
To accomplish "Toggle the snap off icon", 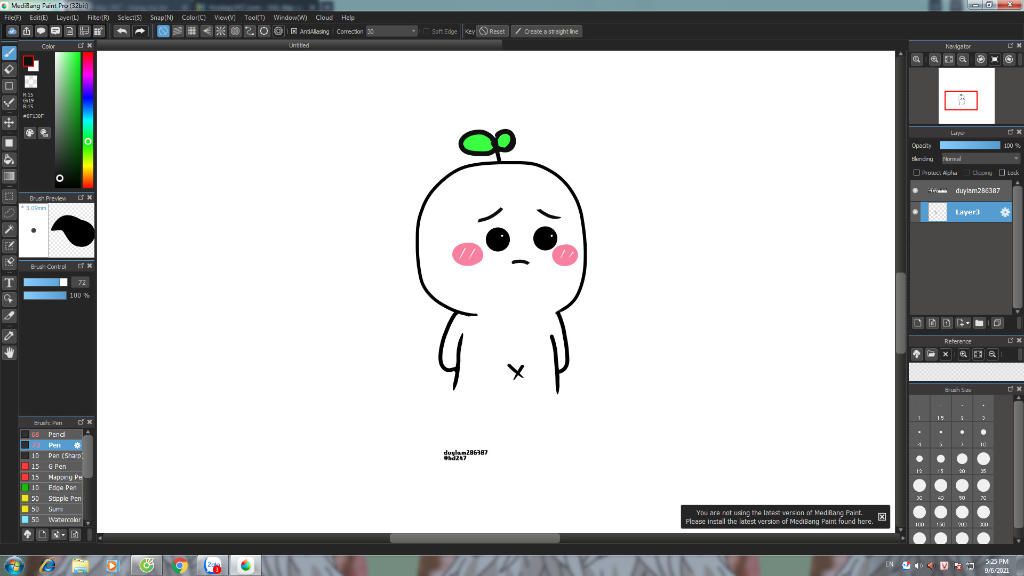I will [x=163, y=31].
